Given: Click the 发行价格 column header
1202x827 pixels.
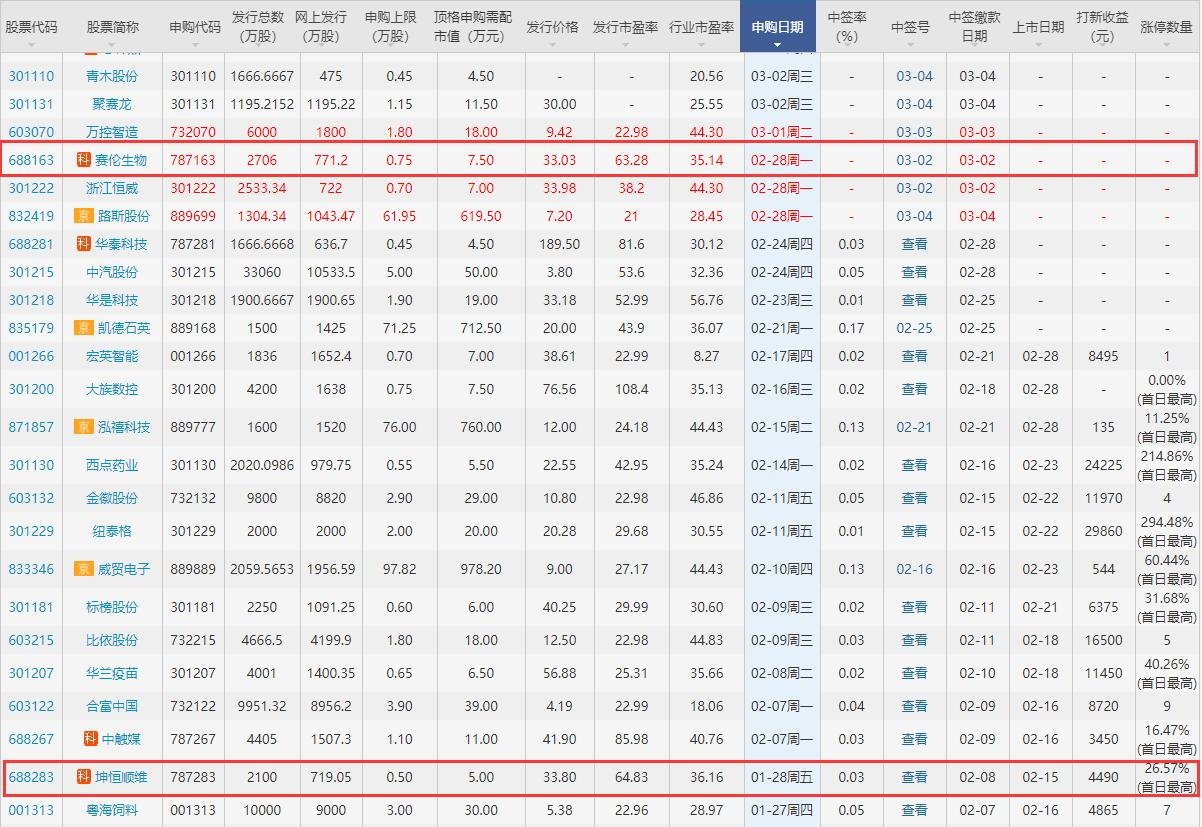Looking at the screenshot, I should pyautogui.click(x=552, y=27).
